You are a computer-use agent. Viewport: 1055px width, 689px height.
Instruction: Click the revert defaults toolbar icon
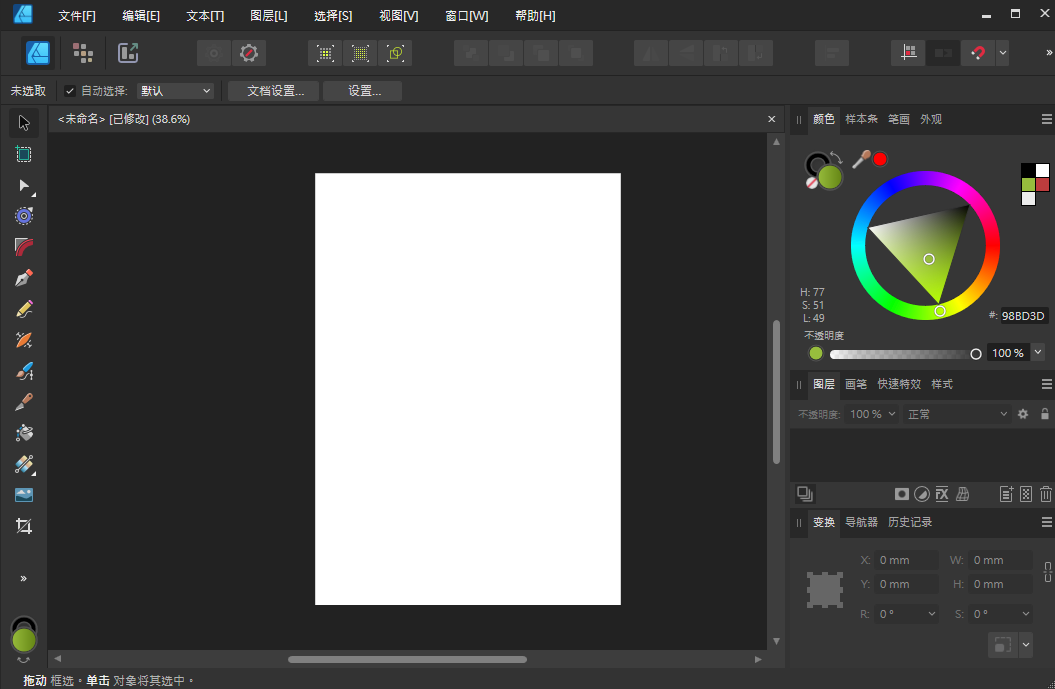[249, 52]
